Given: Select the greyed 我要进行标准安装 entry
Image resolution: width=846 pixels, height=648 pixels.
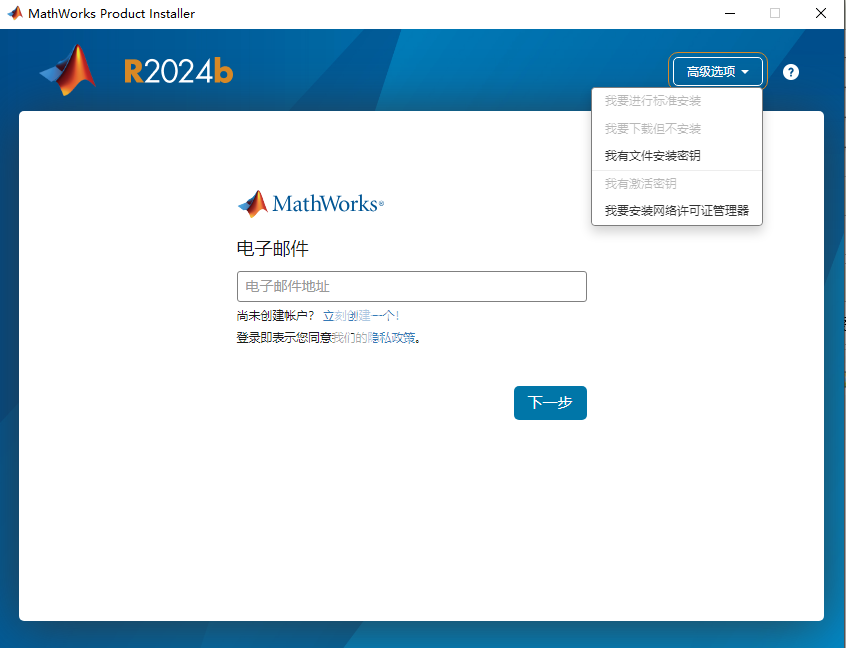Looking at the screenshot, I should pos(652,101).
